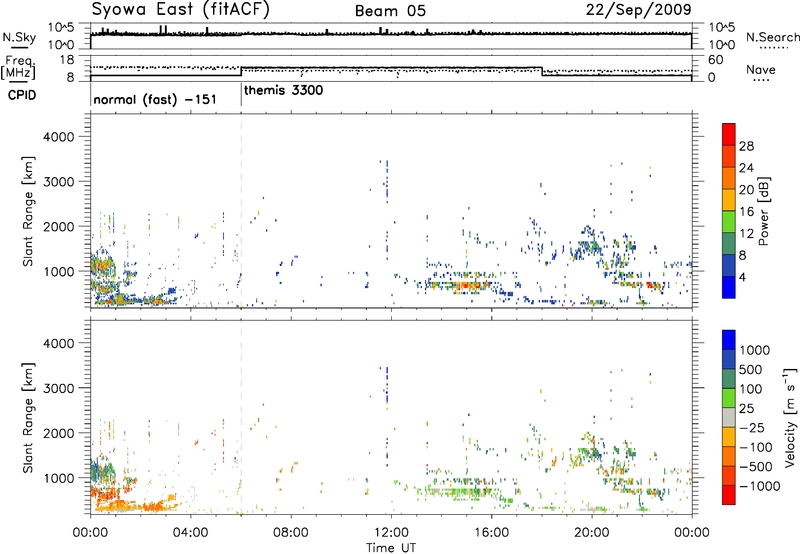Image resolution: width=800 pixels, height=554 pixels.
Task: Click velocity panel 'Slant Range [km]' label
Action: [x=28, y=418]
